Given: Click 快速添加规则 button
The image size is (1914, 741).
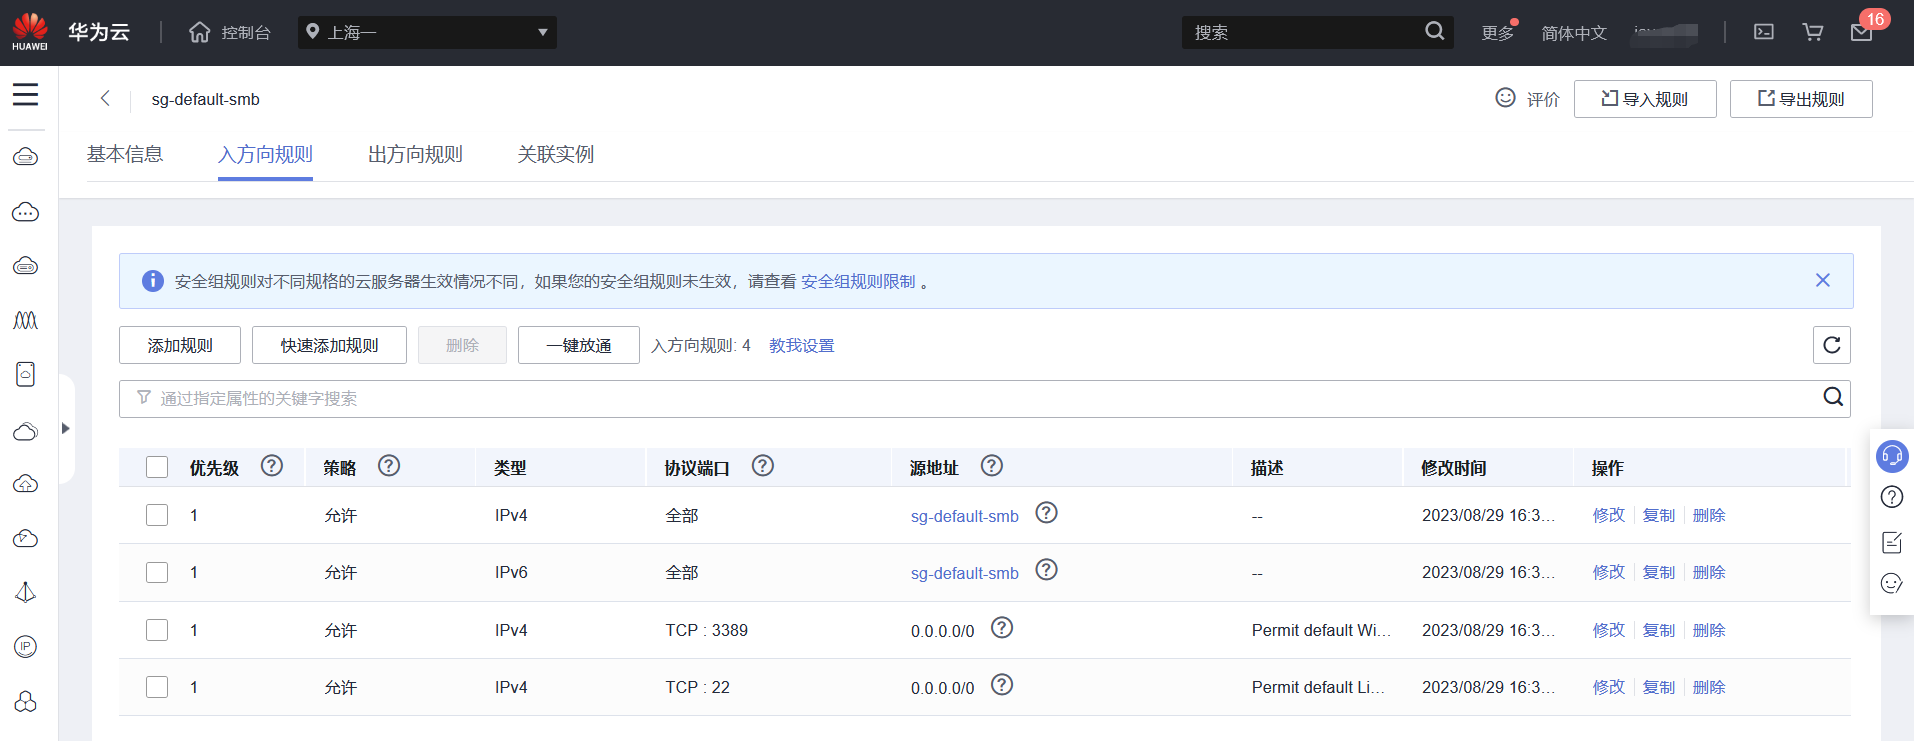Looking at the screenshot, I should click(x=329, y=345).
